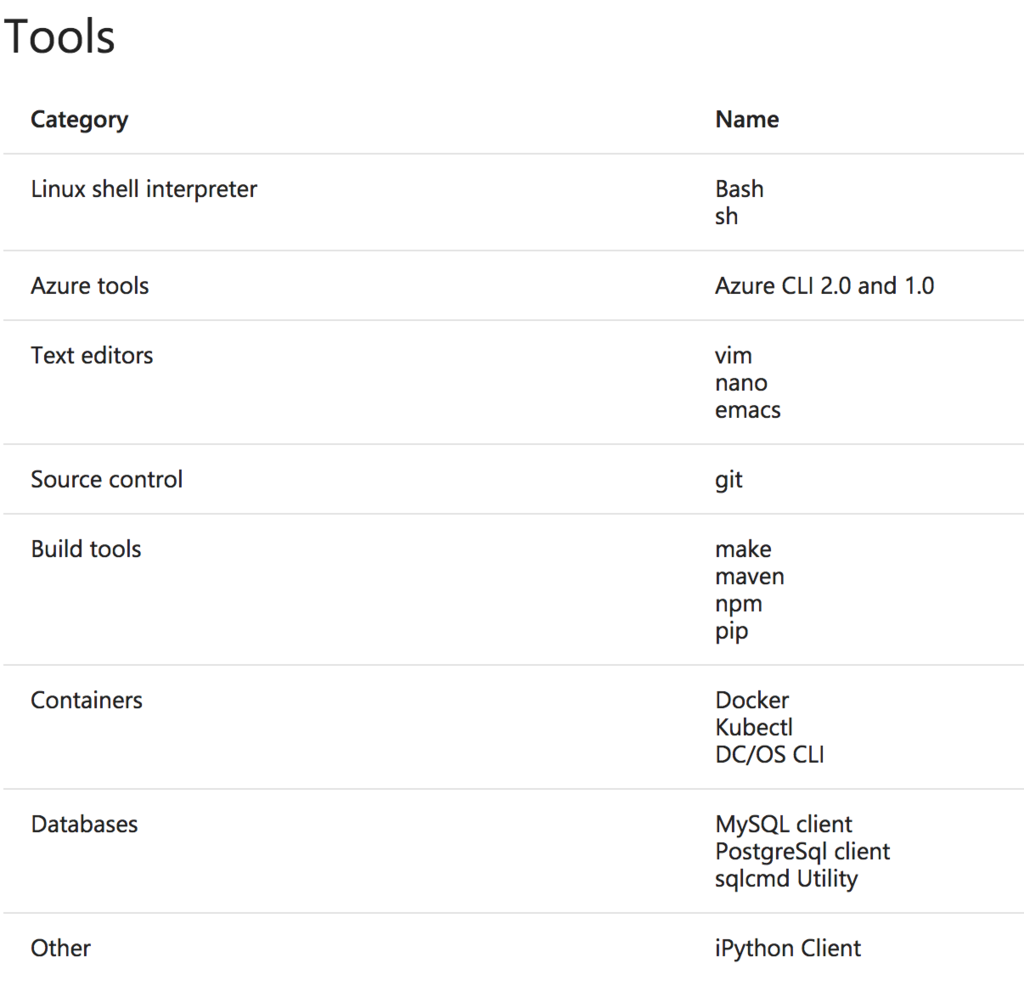Click the Docker entry

(752, 701)
